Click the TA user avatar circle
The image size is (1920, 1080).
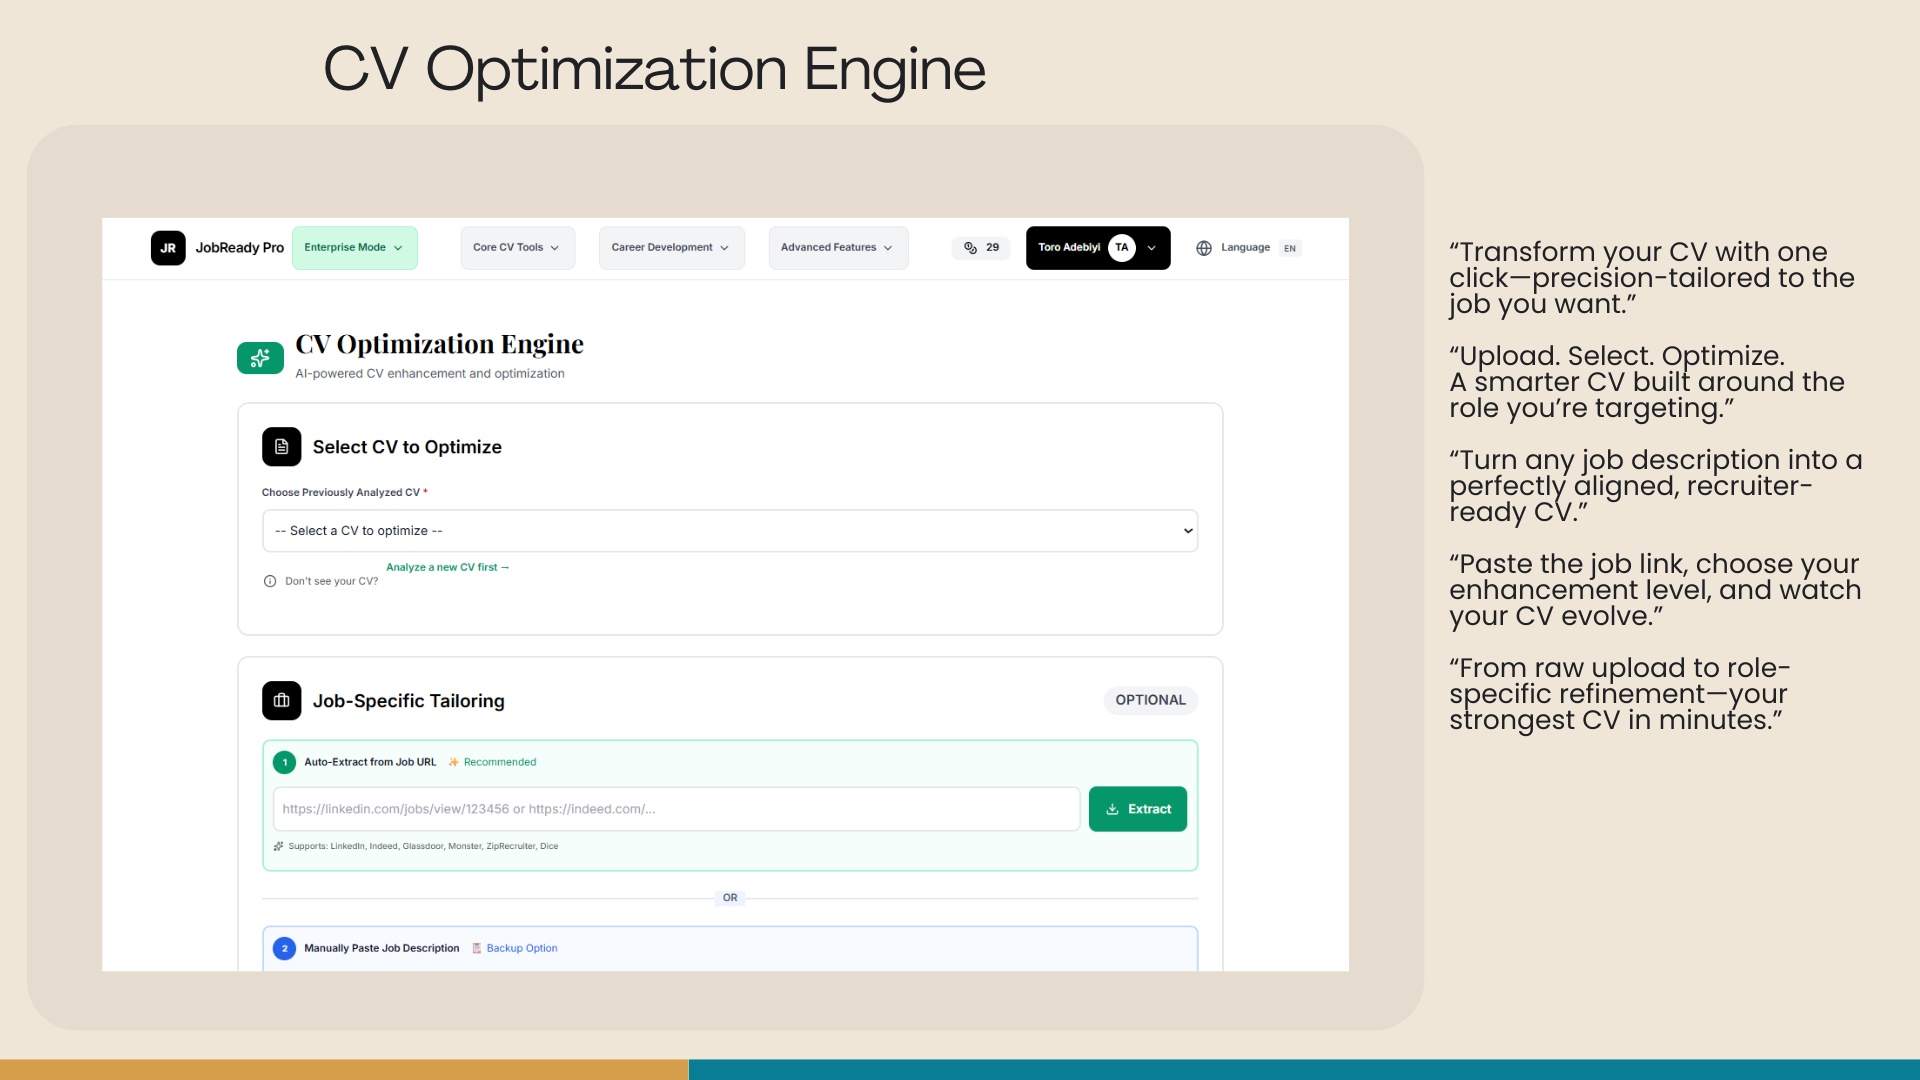(x=1122, y=248)
